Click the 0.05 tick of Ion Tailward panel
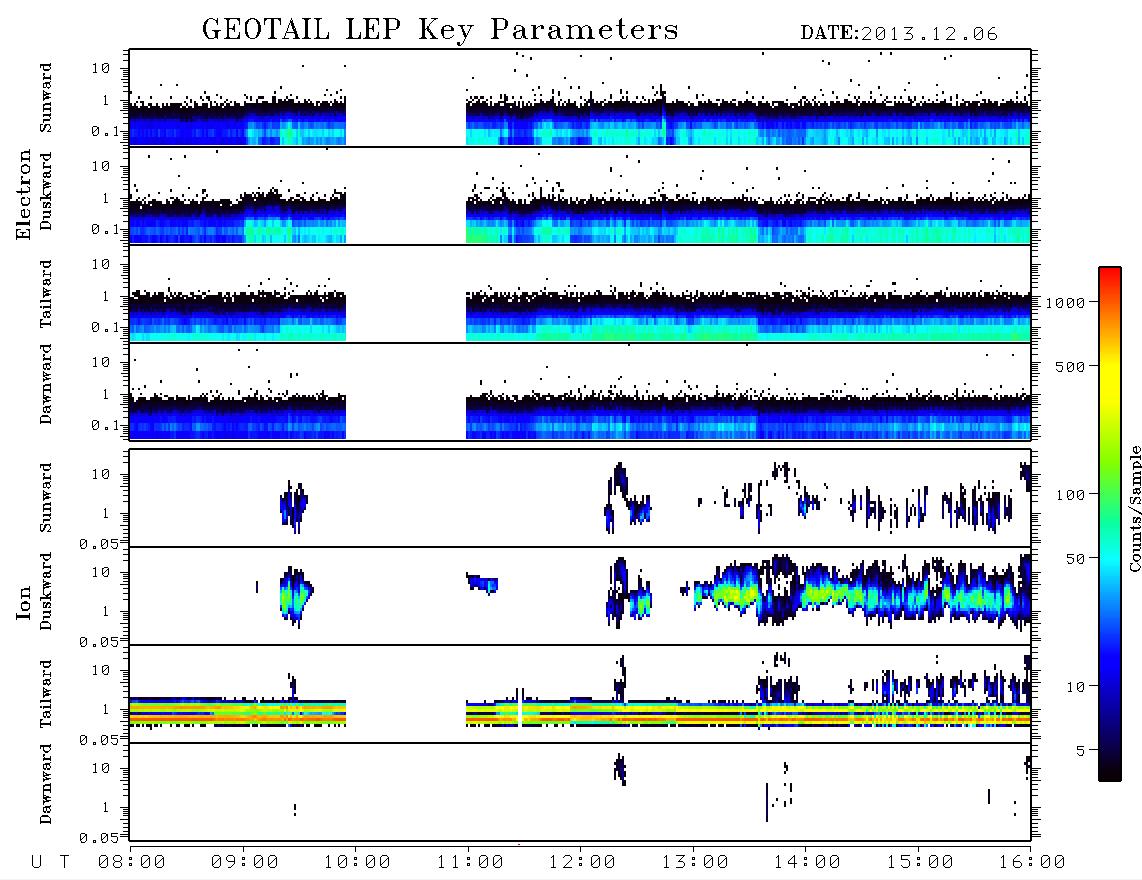This screenshot has width=1142, height=880. click(x=98, y=739)
